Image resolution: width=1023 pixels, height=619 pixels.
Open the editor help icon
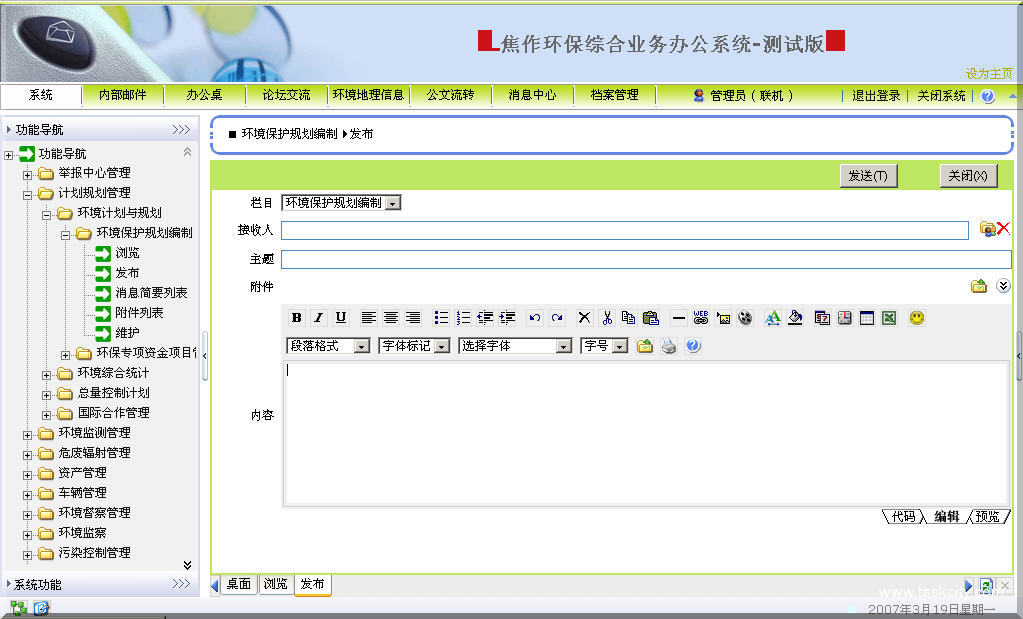(x=693, y=346)
